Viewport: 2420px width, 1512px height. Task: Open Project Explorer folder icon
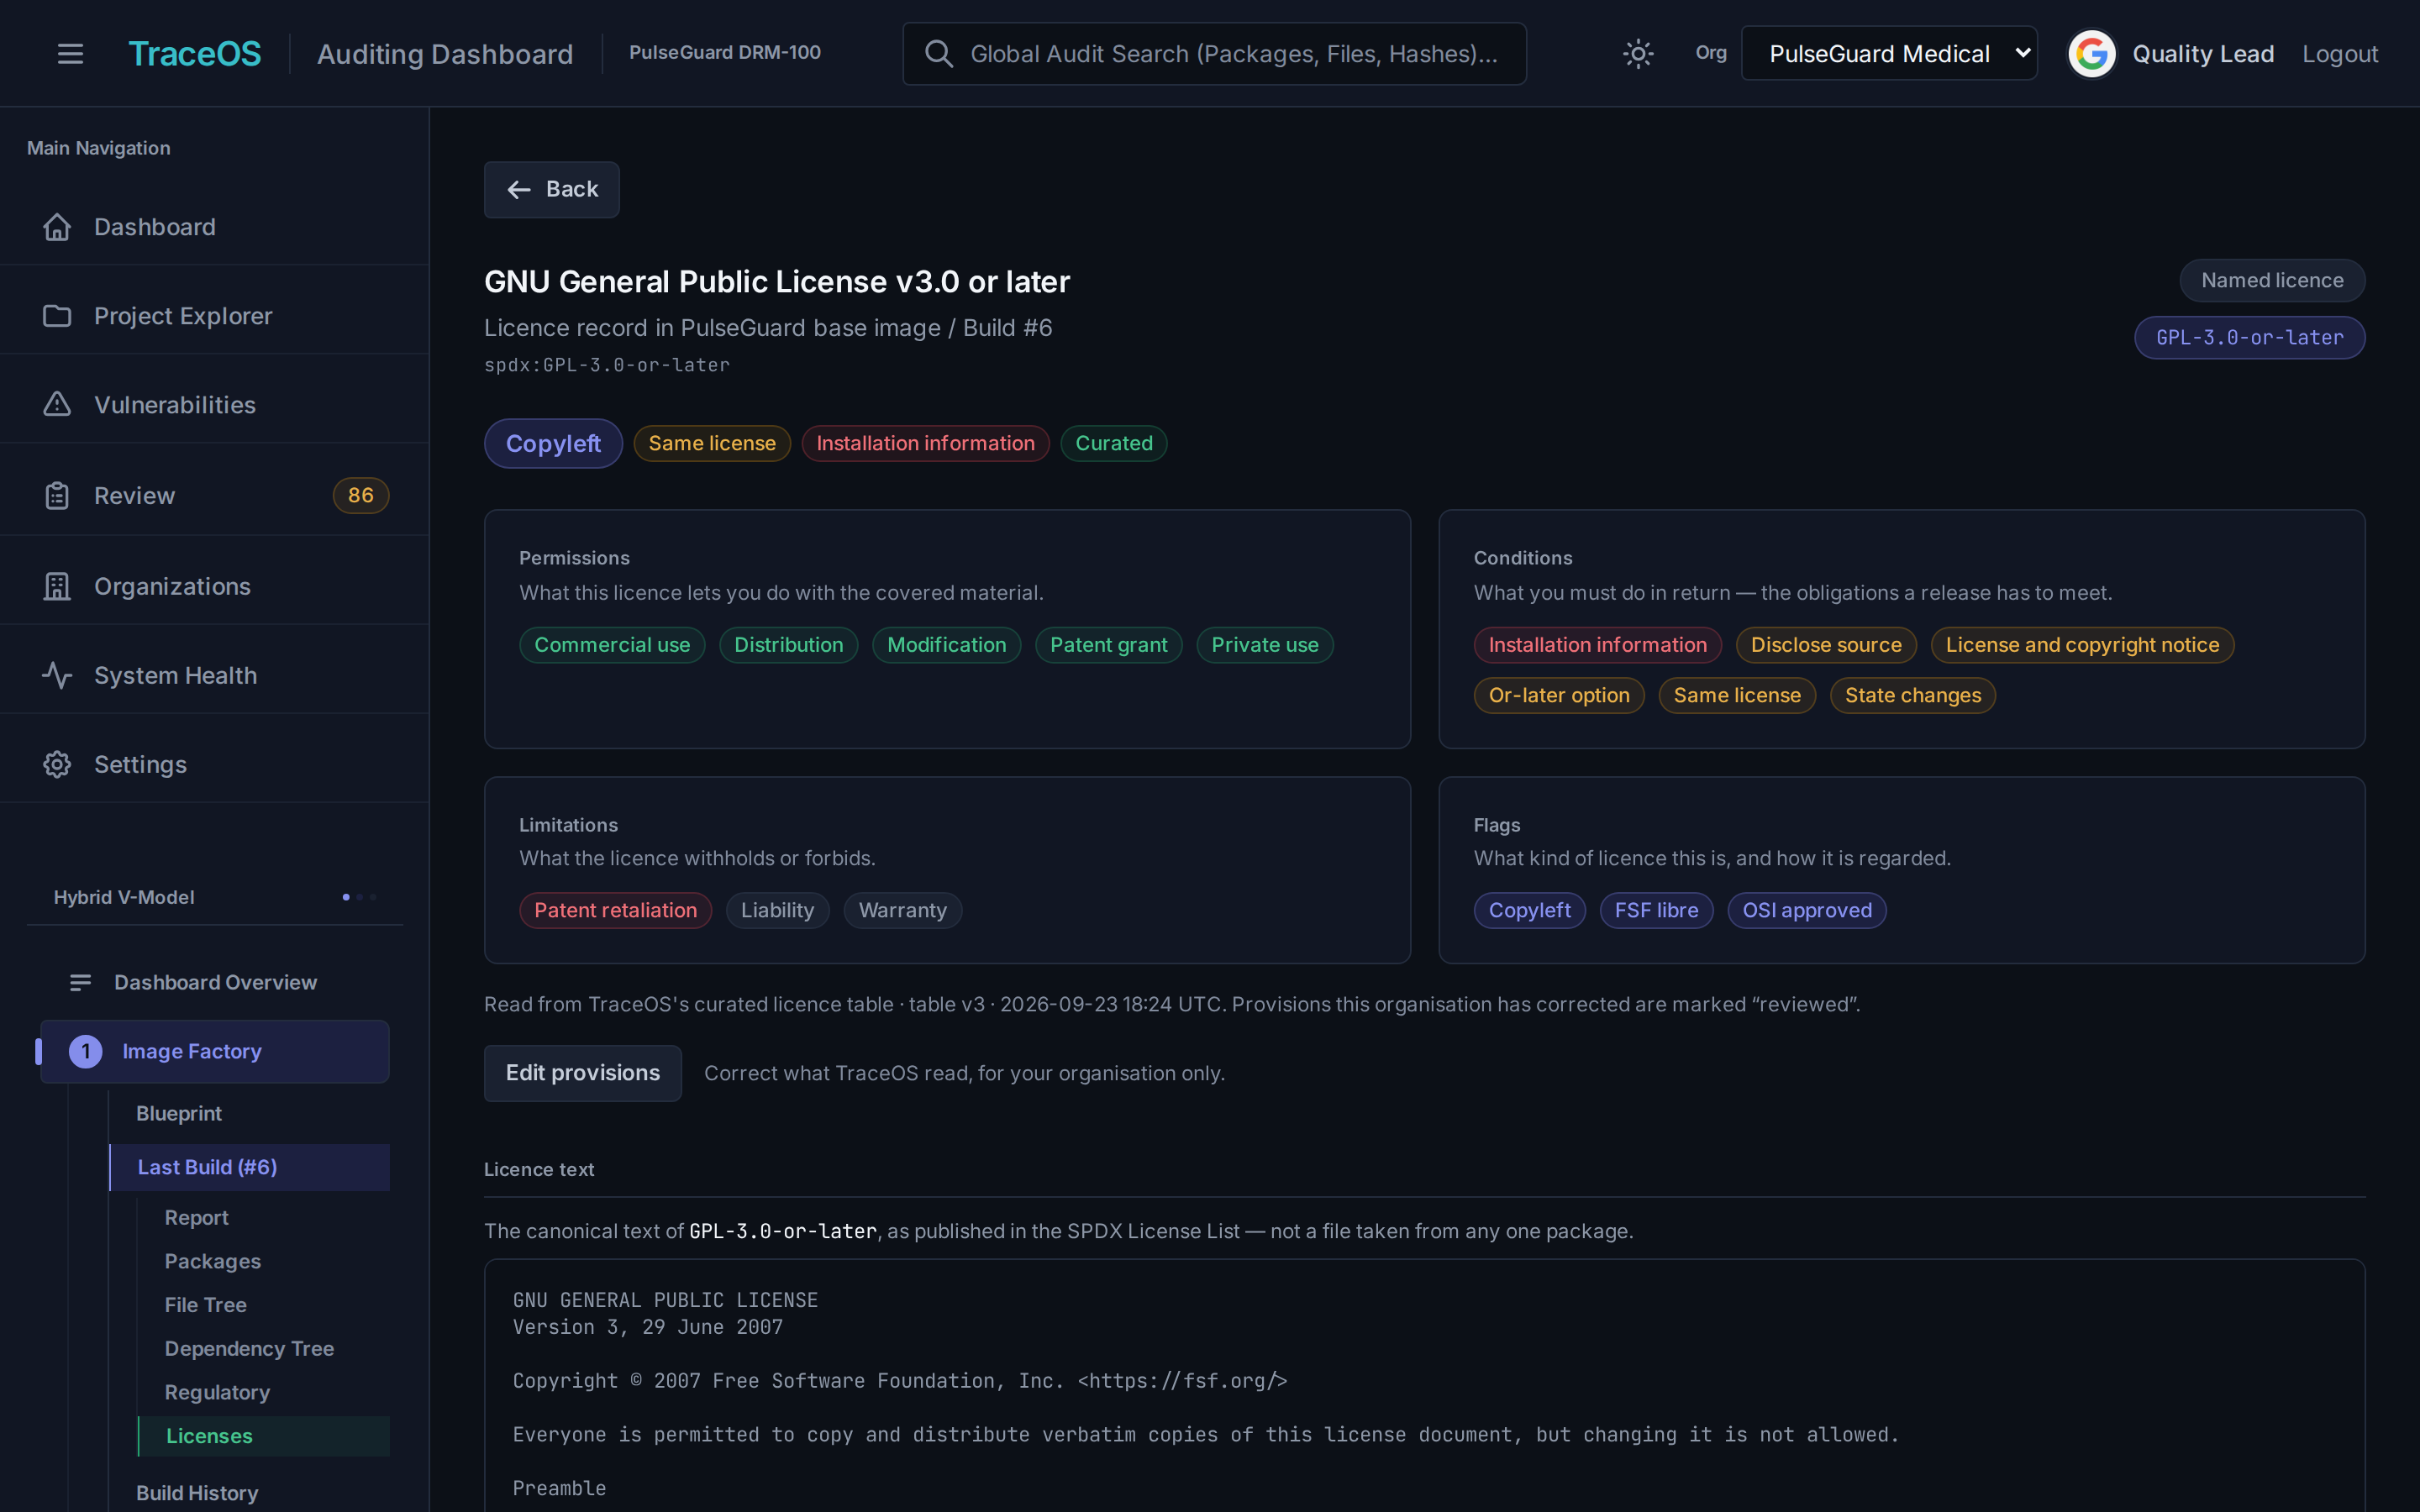(x=57, y=316)
